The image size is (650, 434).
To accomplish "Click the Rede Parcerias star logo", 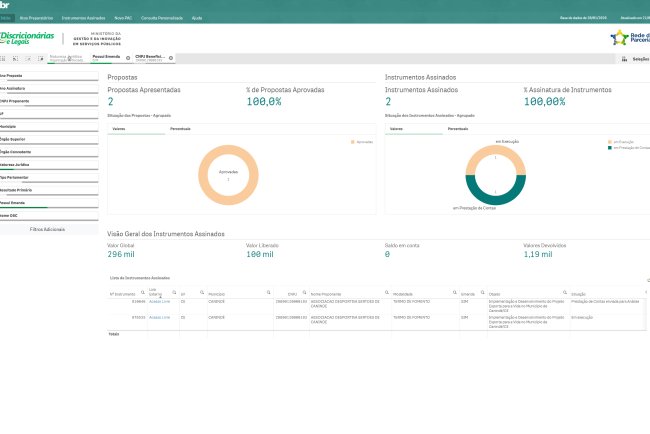I will [x=619, y=38].
